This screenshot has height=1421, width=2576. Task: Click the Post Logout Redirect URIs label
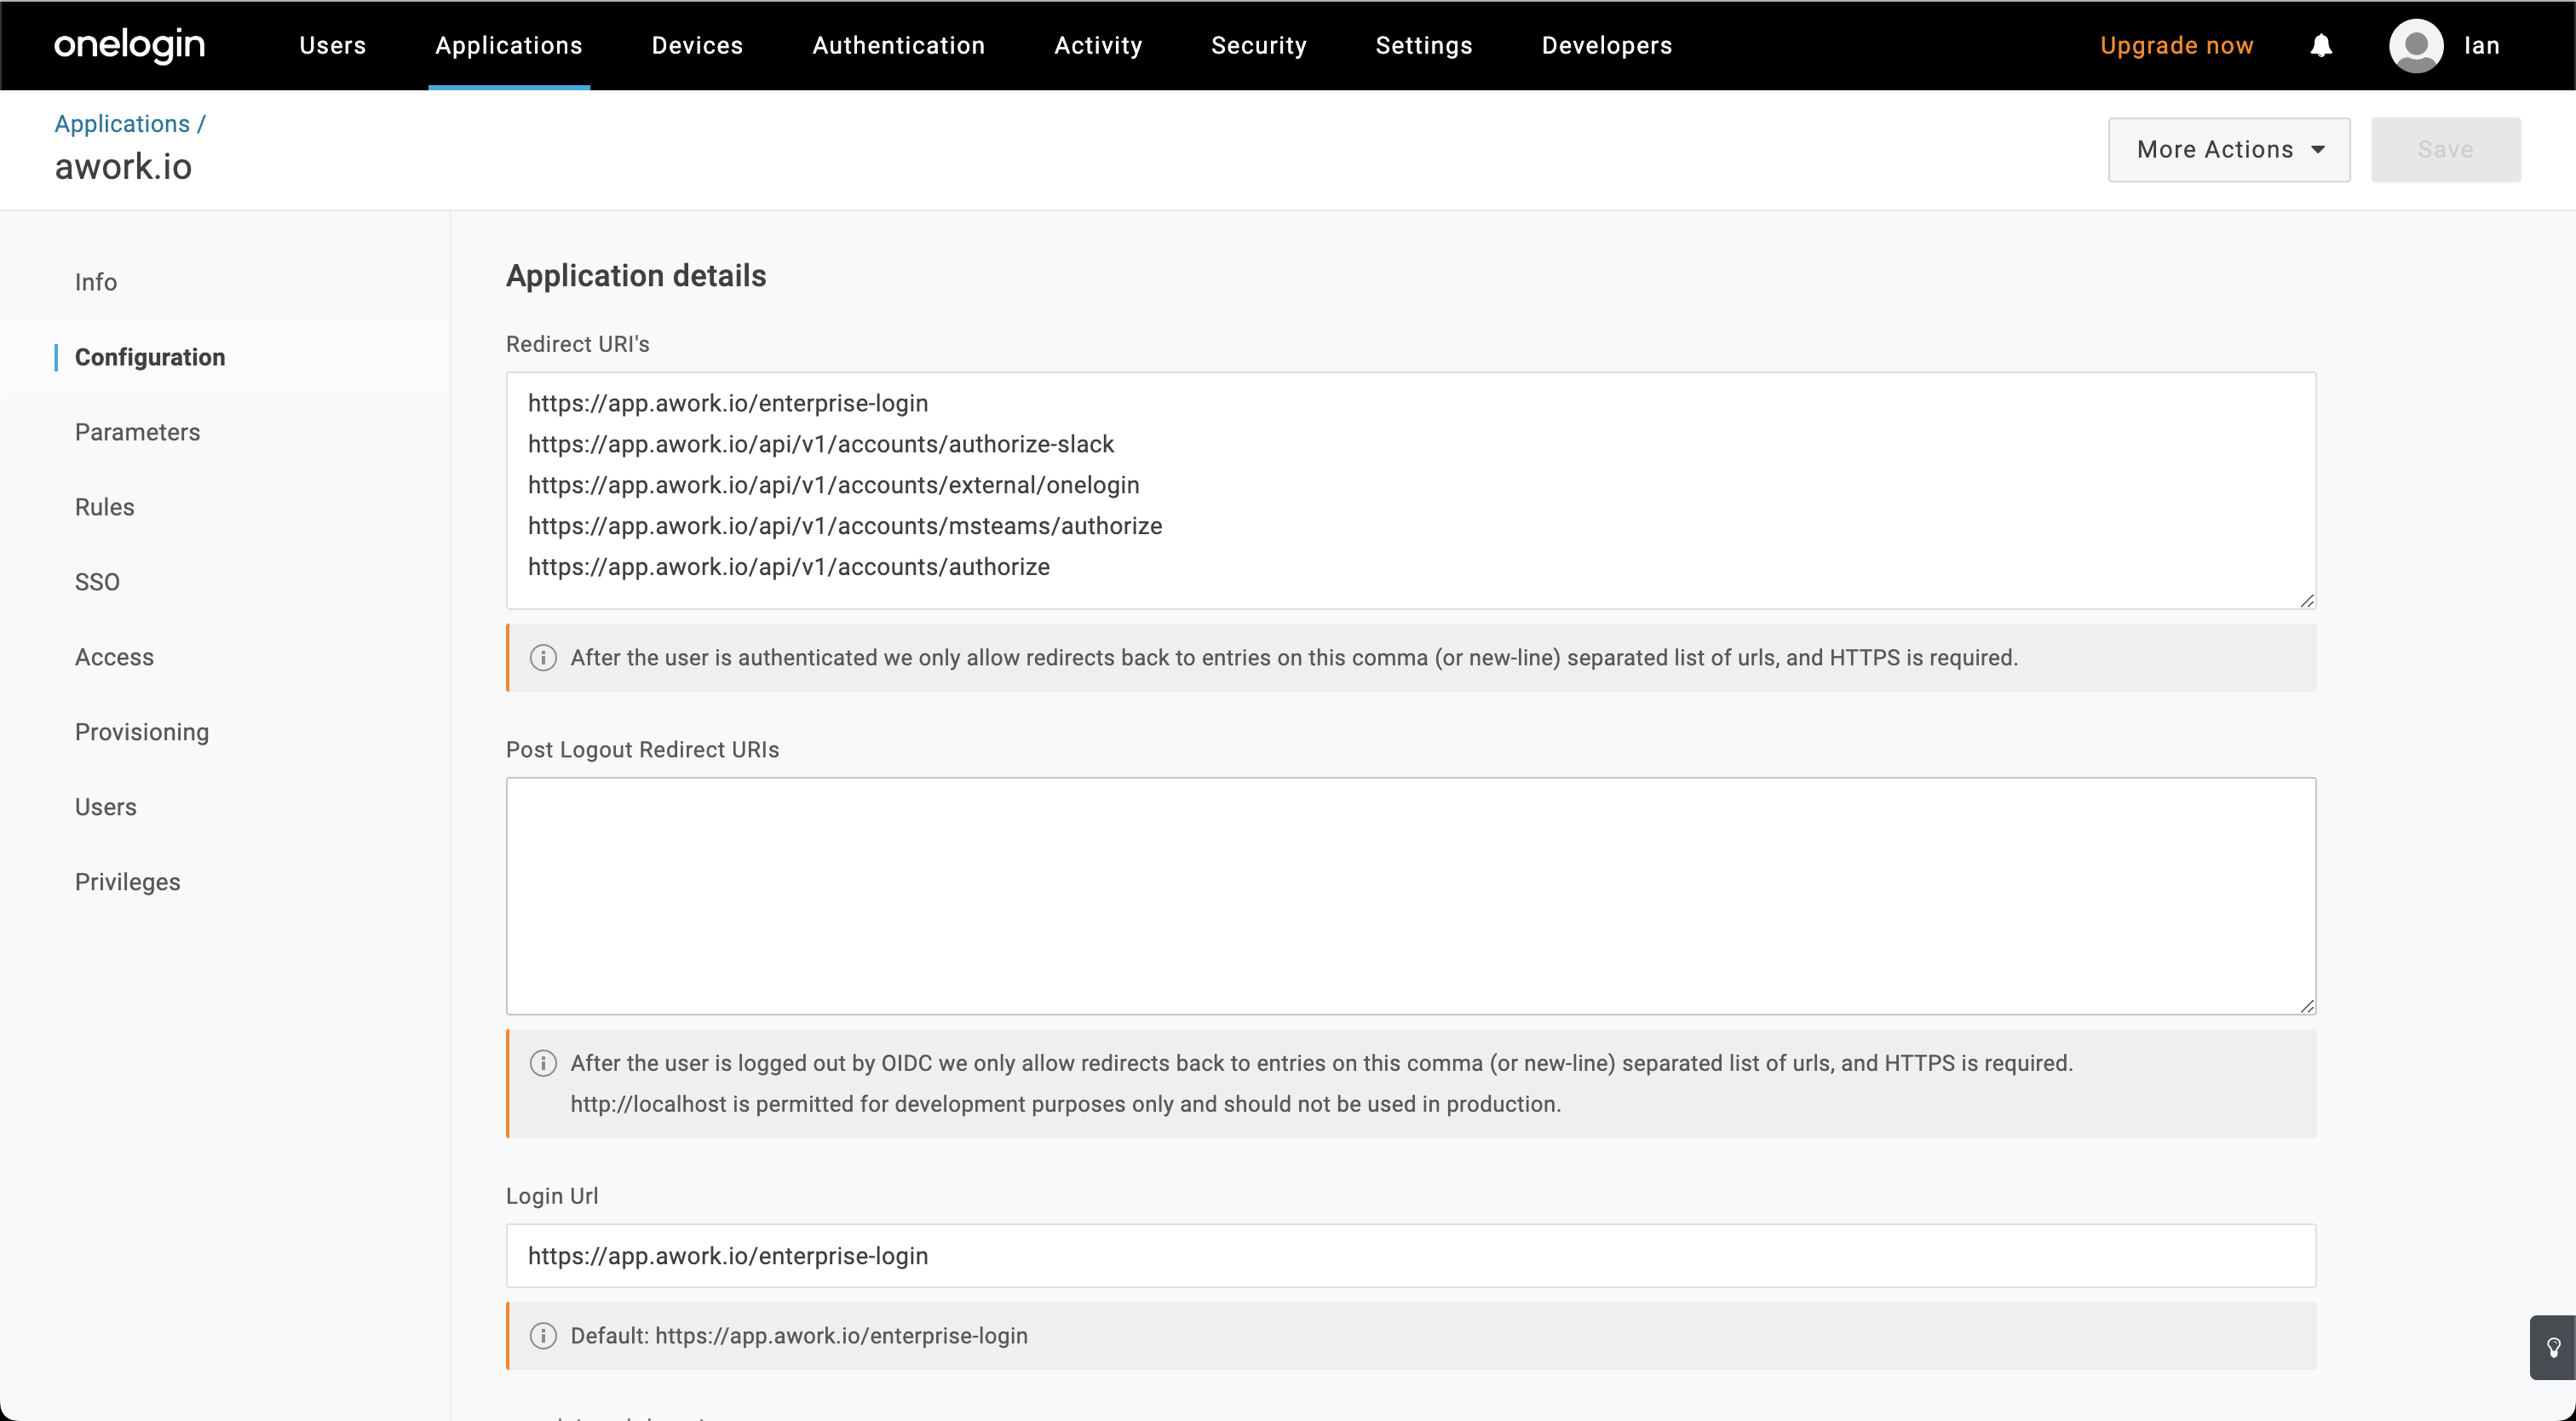642,750
